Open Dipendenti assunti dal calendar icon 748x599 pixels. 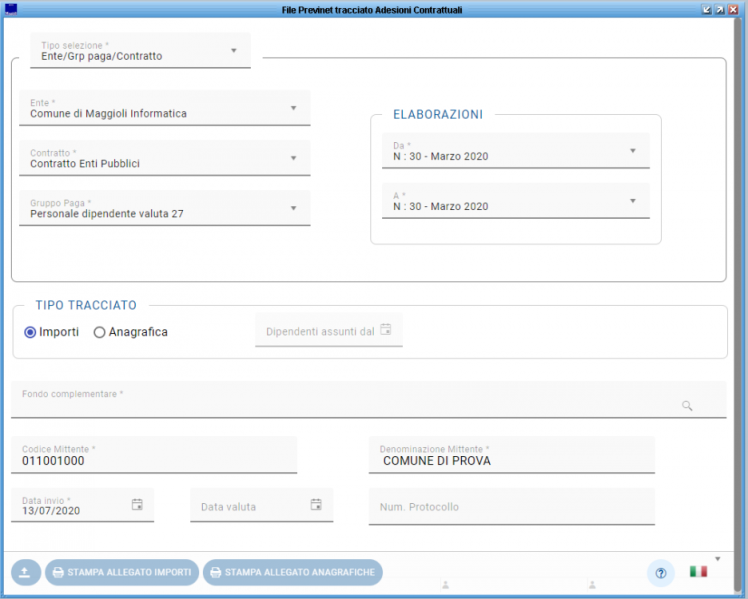pos(385,329)
